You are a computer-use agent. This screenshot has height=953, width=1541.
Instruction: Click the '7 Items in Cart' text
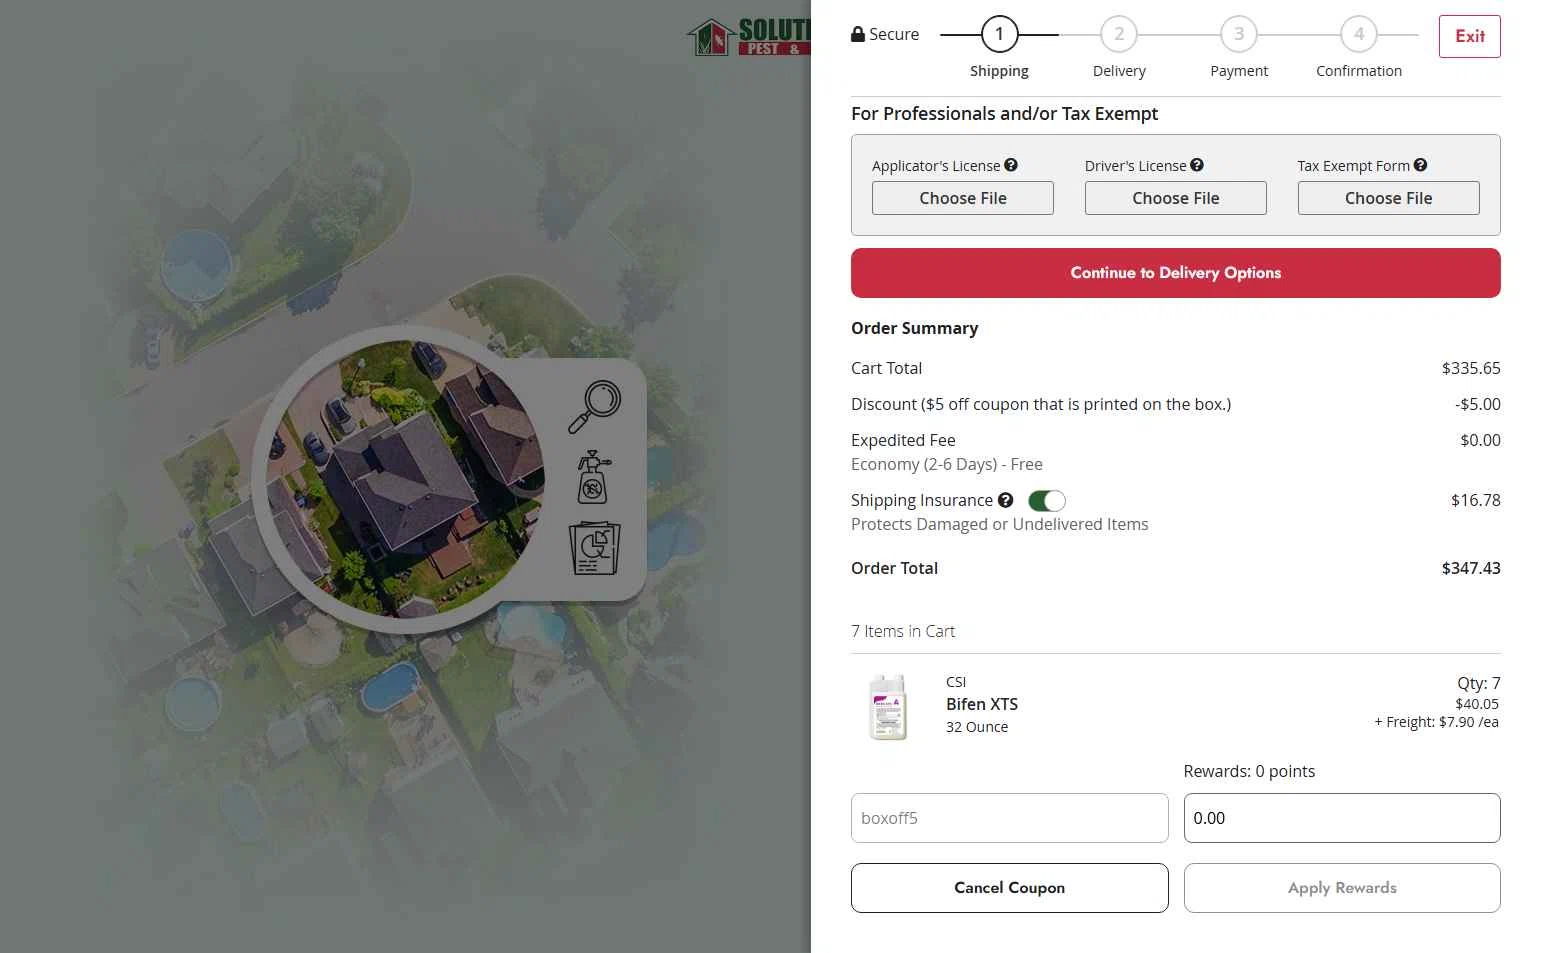pos(903,631)
